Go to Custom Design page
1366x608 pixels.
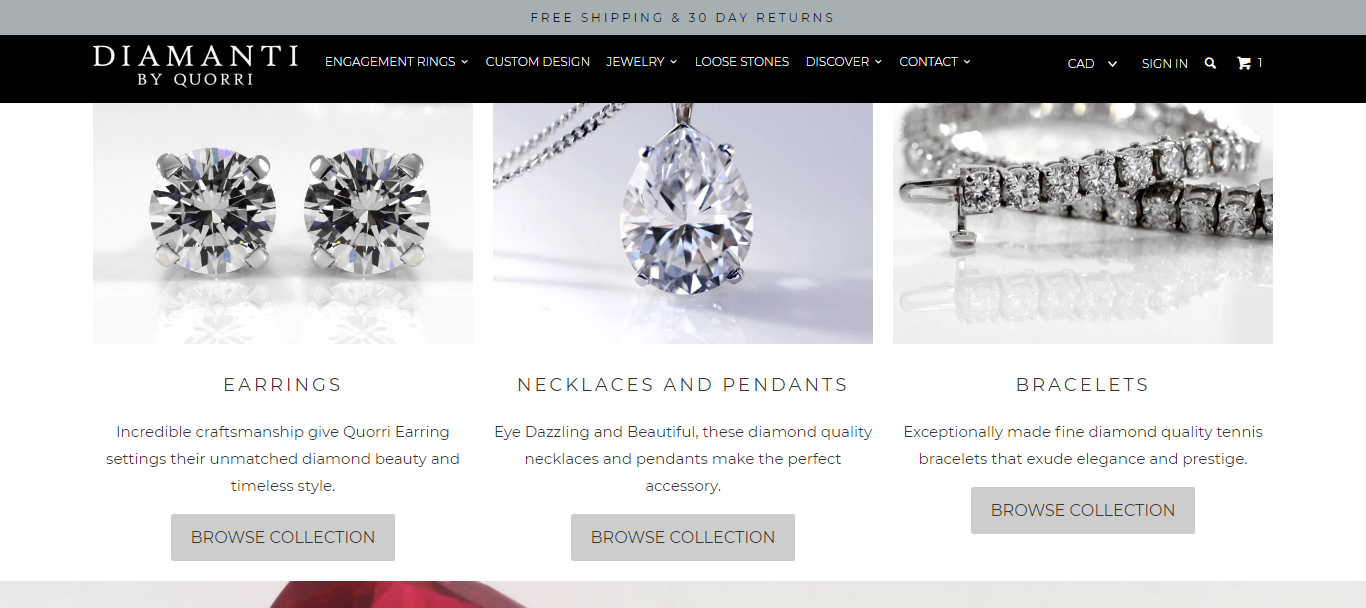coord(538,62)
